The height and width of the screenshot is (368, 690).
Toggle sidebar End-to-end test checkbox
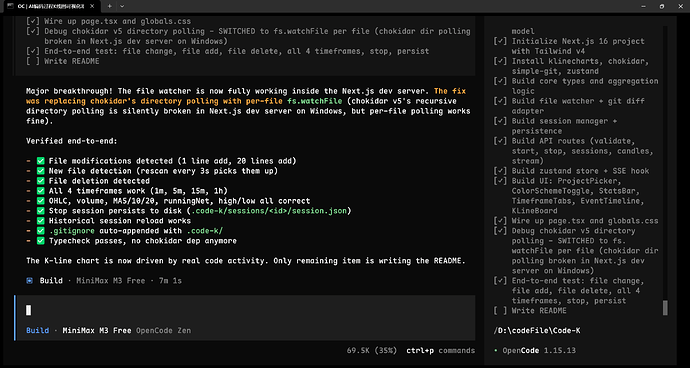(500, 281)
